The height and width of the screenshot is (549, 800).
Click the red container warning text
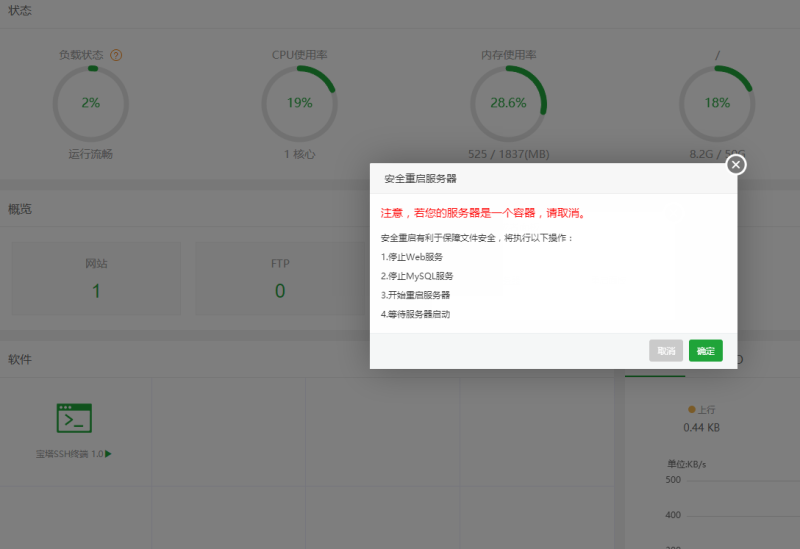coord(482,213)
